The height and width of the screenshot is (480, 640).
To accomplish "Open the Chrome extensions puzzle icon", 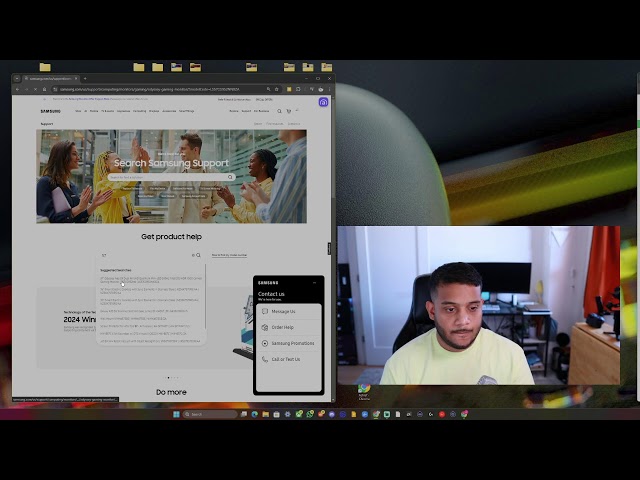I will [298, 89].
